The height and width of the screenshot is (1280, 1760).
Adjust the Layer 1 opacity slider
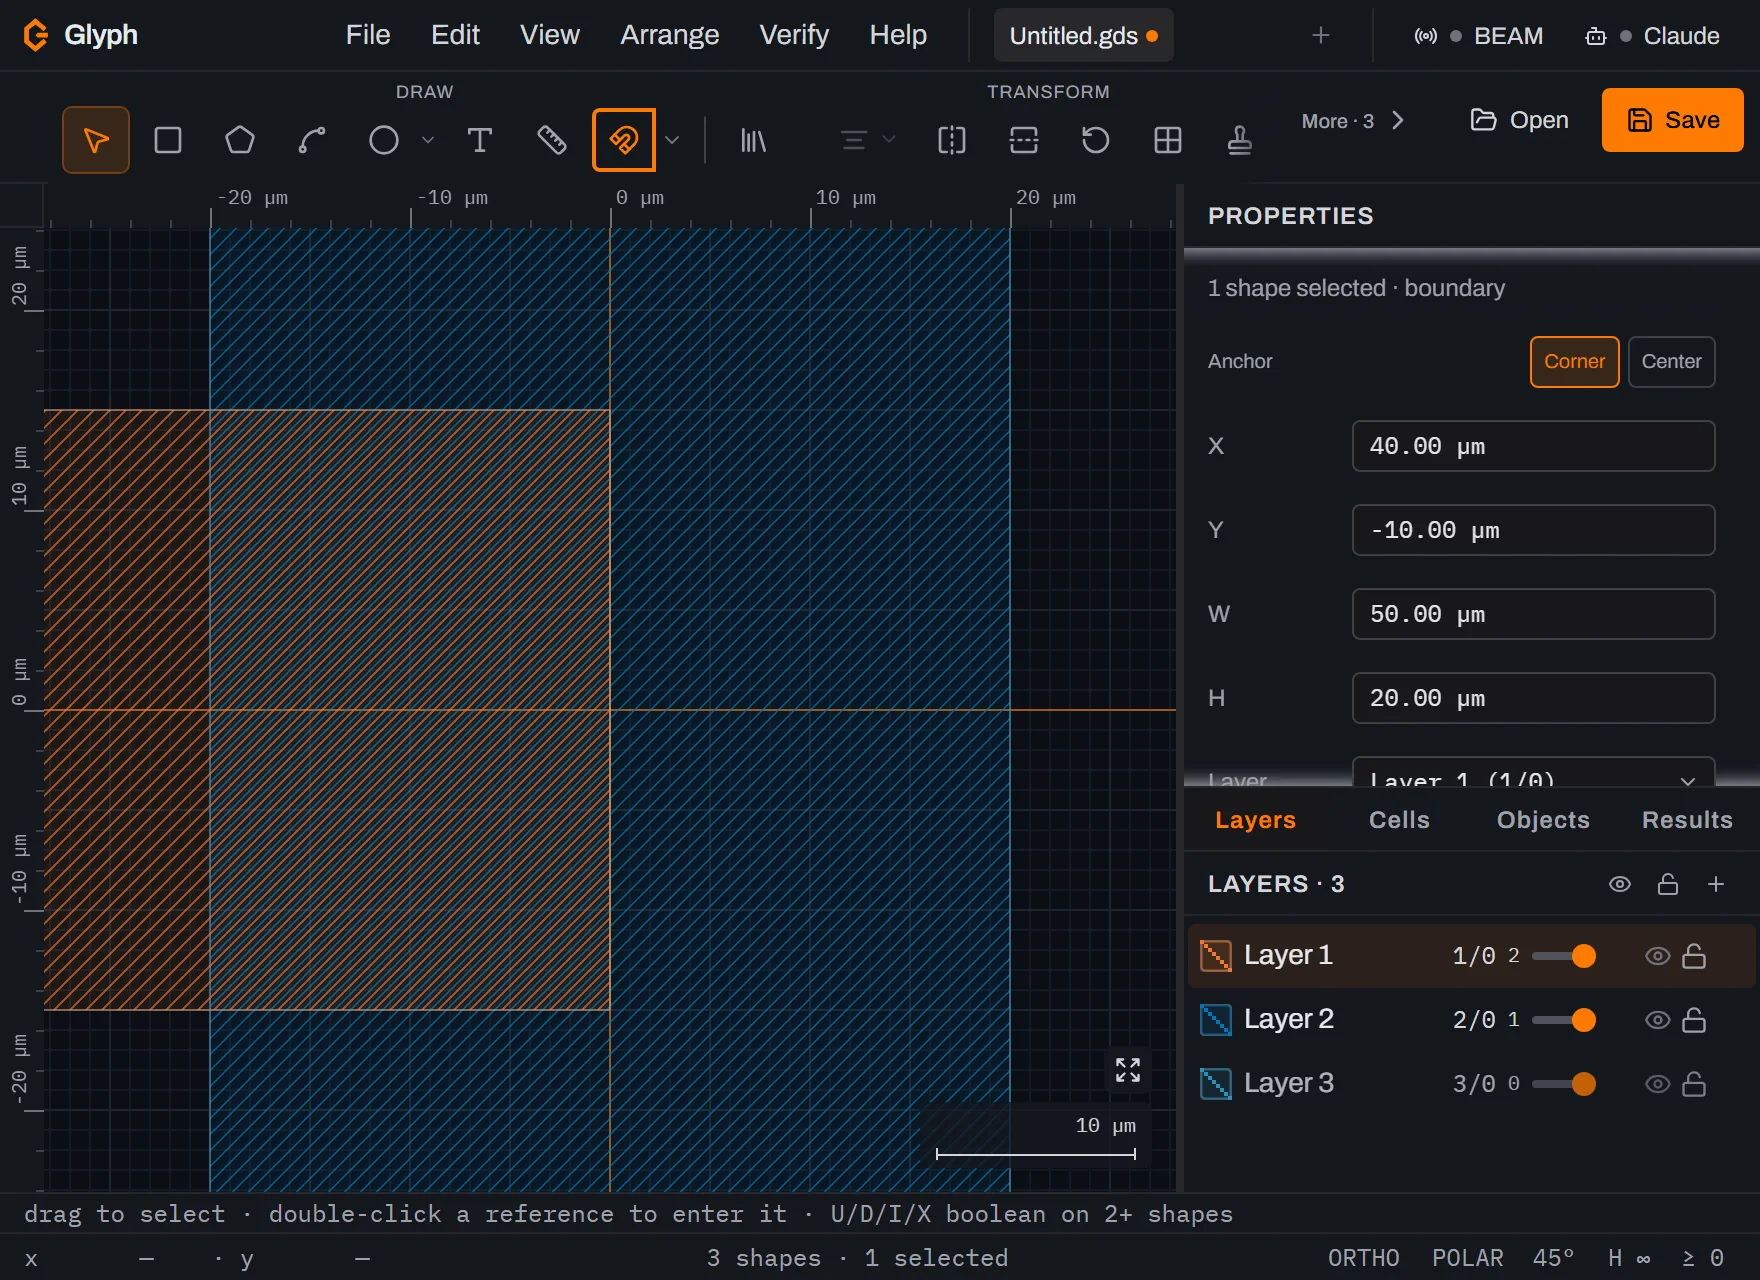(1563, 956)
